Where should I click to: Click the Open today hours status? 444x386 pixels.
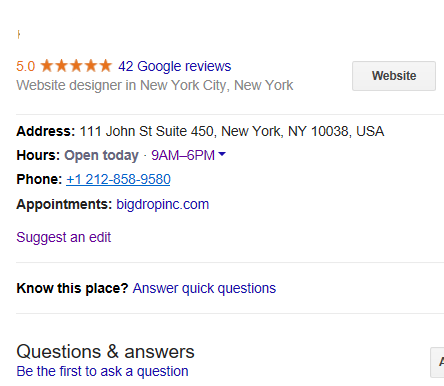point(101,155)
